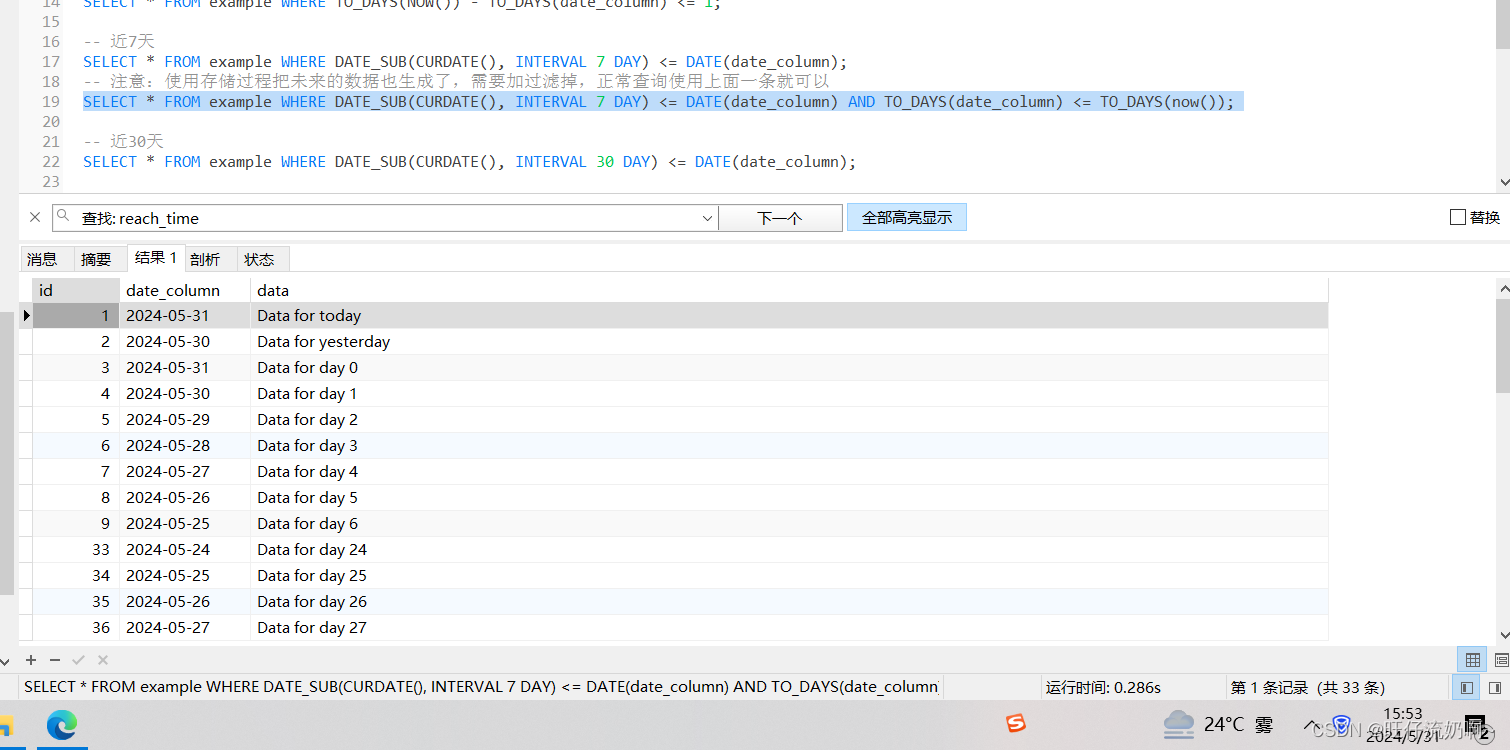The height and width of the screenshot is (750, 1510).
Task: Select the id cell with value 9
Action: (x=76, y=524)
